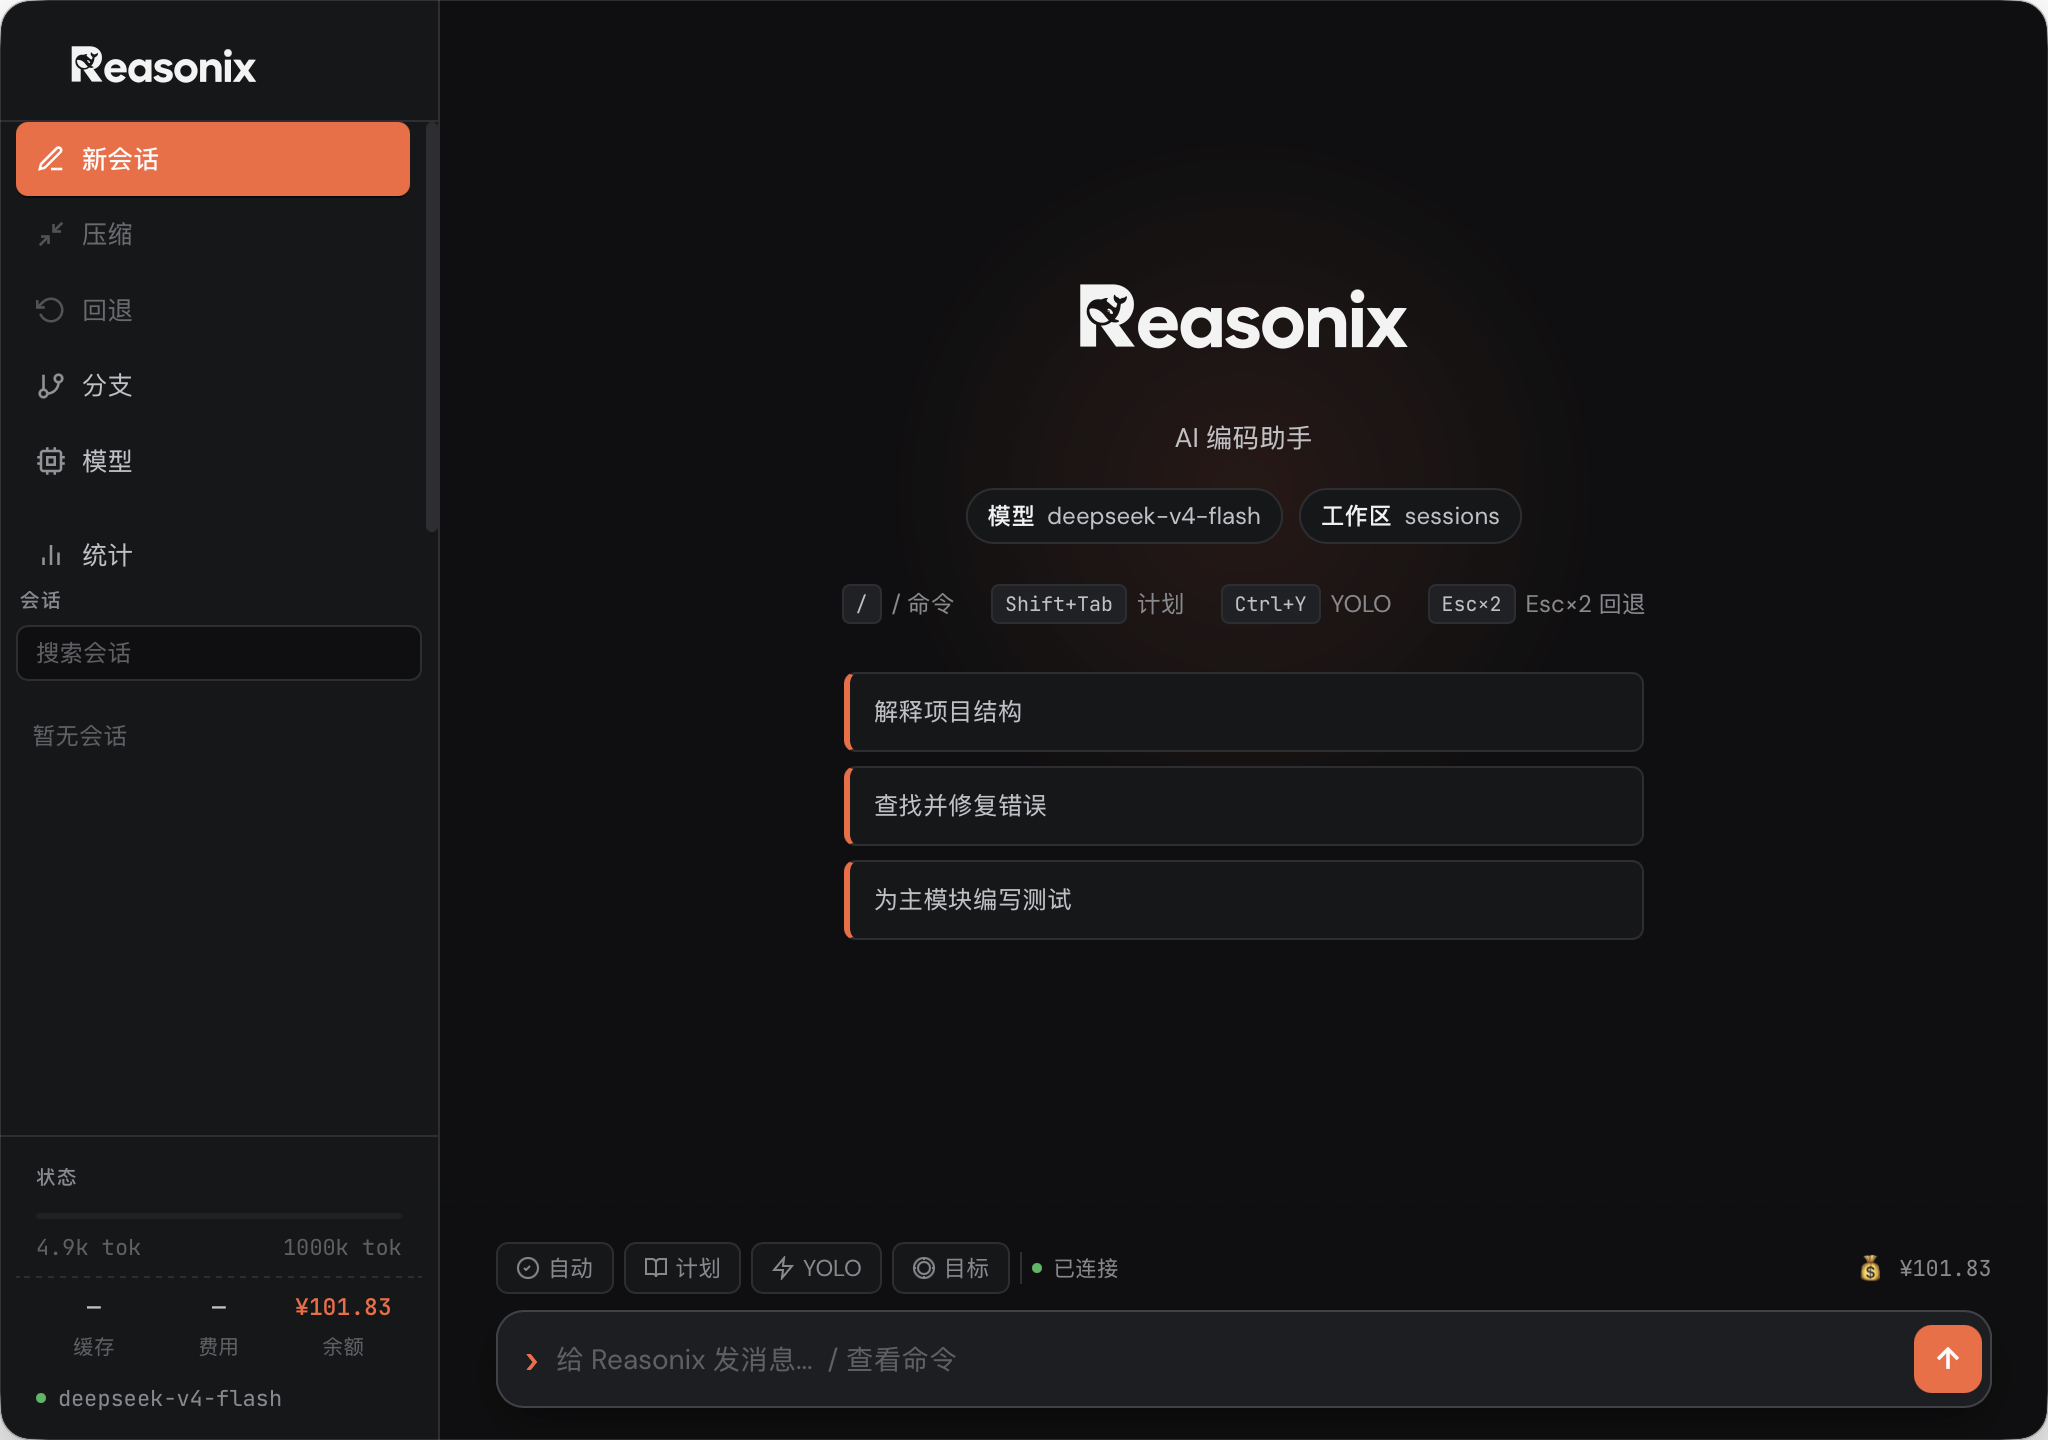Click the 回退 rewind arrow icon
The width and height of the screenshot is (2048, 1440).
(x=51, y=310)
